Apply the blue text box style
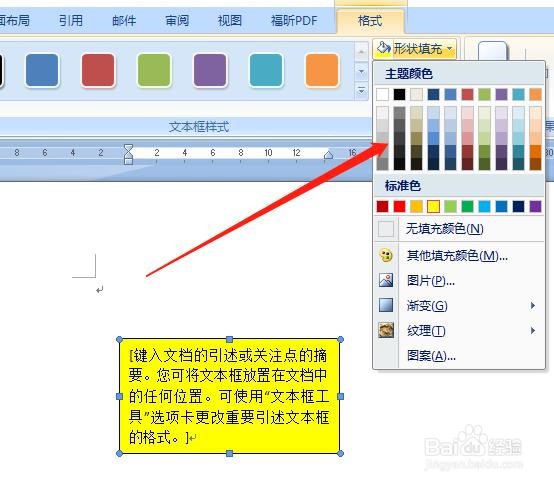Image resolution: width=554 pixels, height=484 pixels. click(42, 70)
